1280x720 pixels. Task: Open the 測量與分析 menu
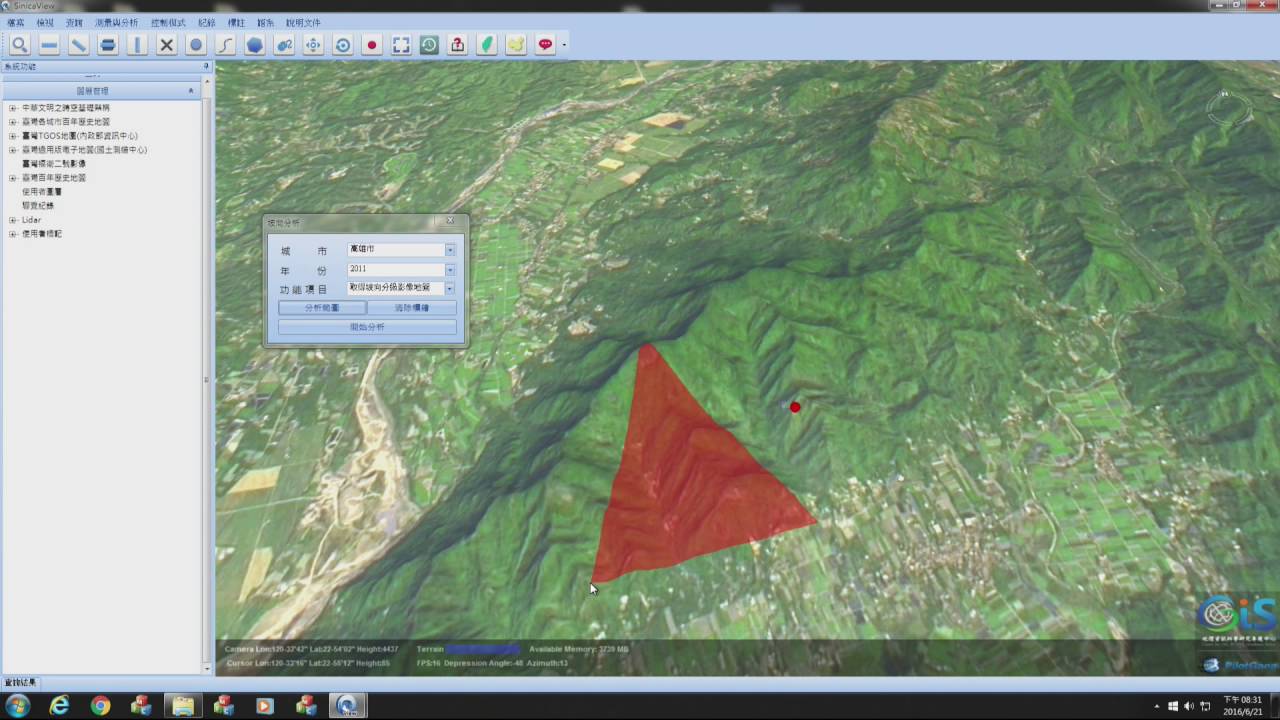click(x=117, y=22)
